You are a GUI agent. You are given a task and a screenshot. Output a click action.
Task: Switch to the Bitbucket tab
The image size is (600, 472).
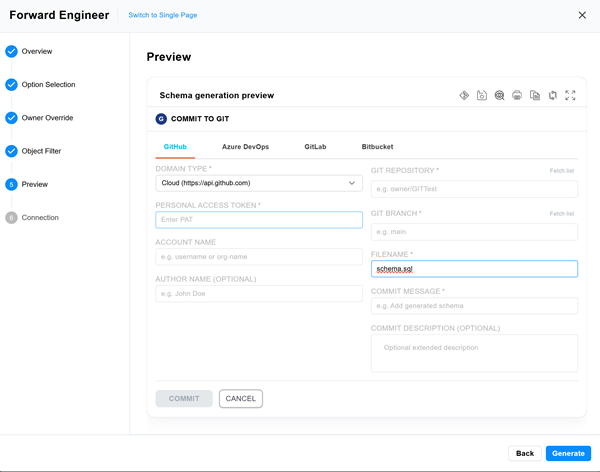pos(377,147)
